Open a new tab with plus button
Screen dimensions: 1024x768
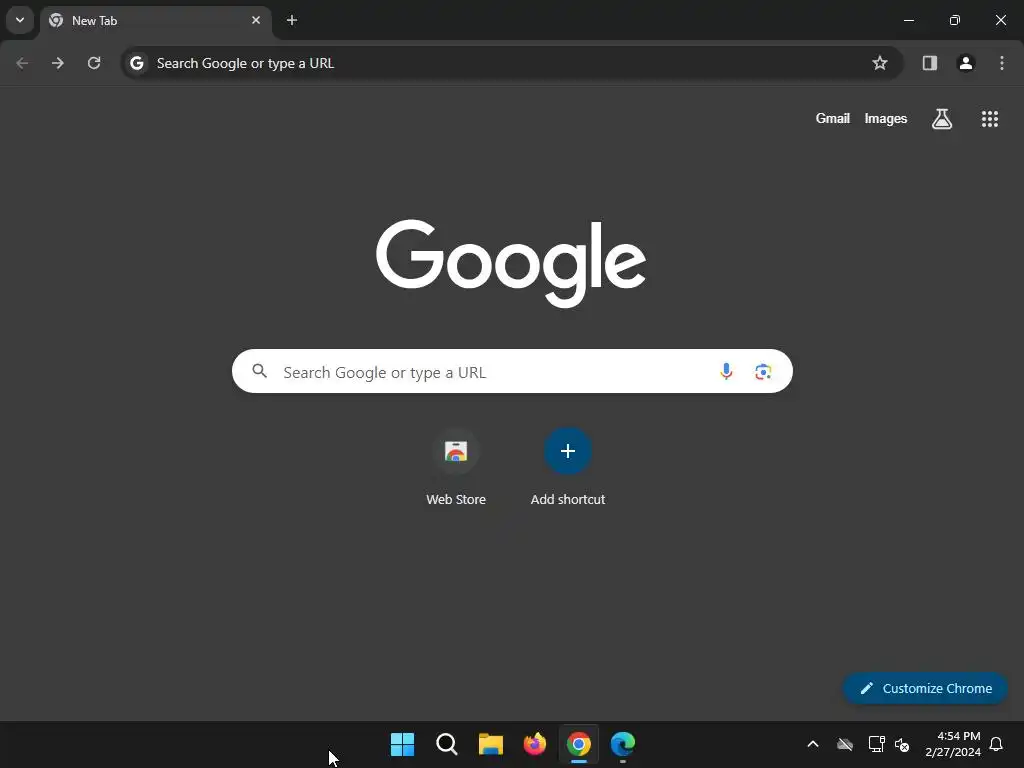point(292,20)
